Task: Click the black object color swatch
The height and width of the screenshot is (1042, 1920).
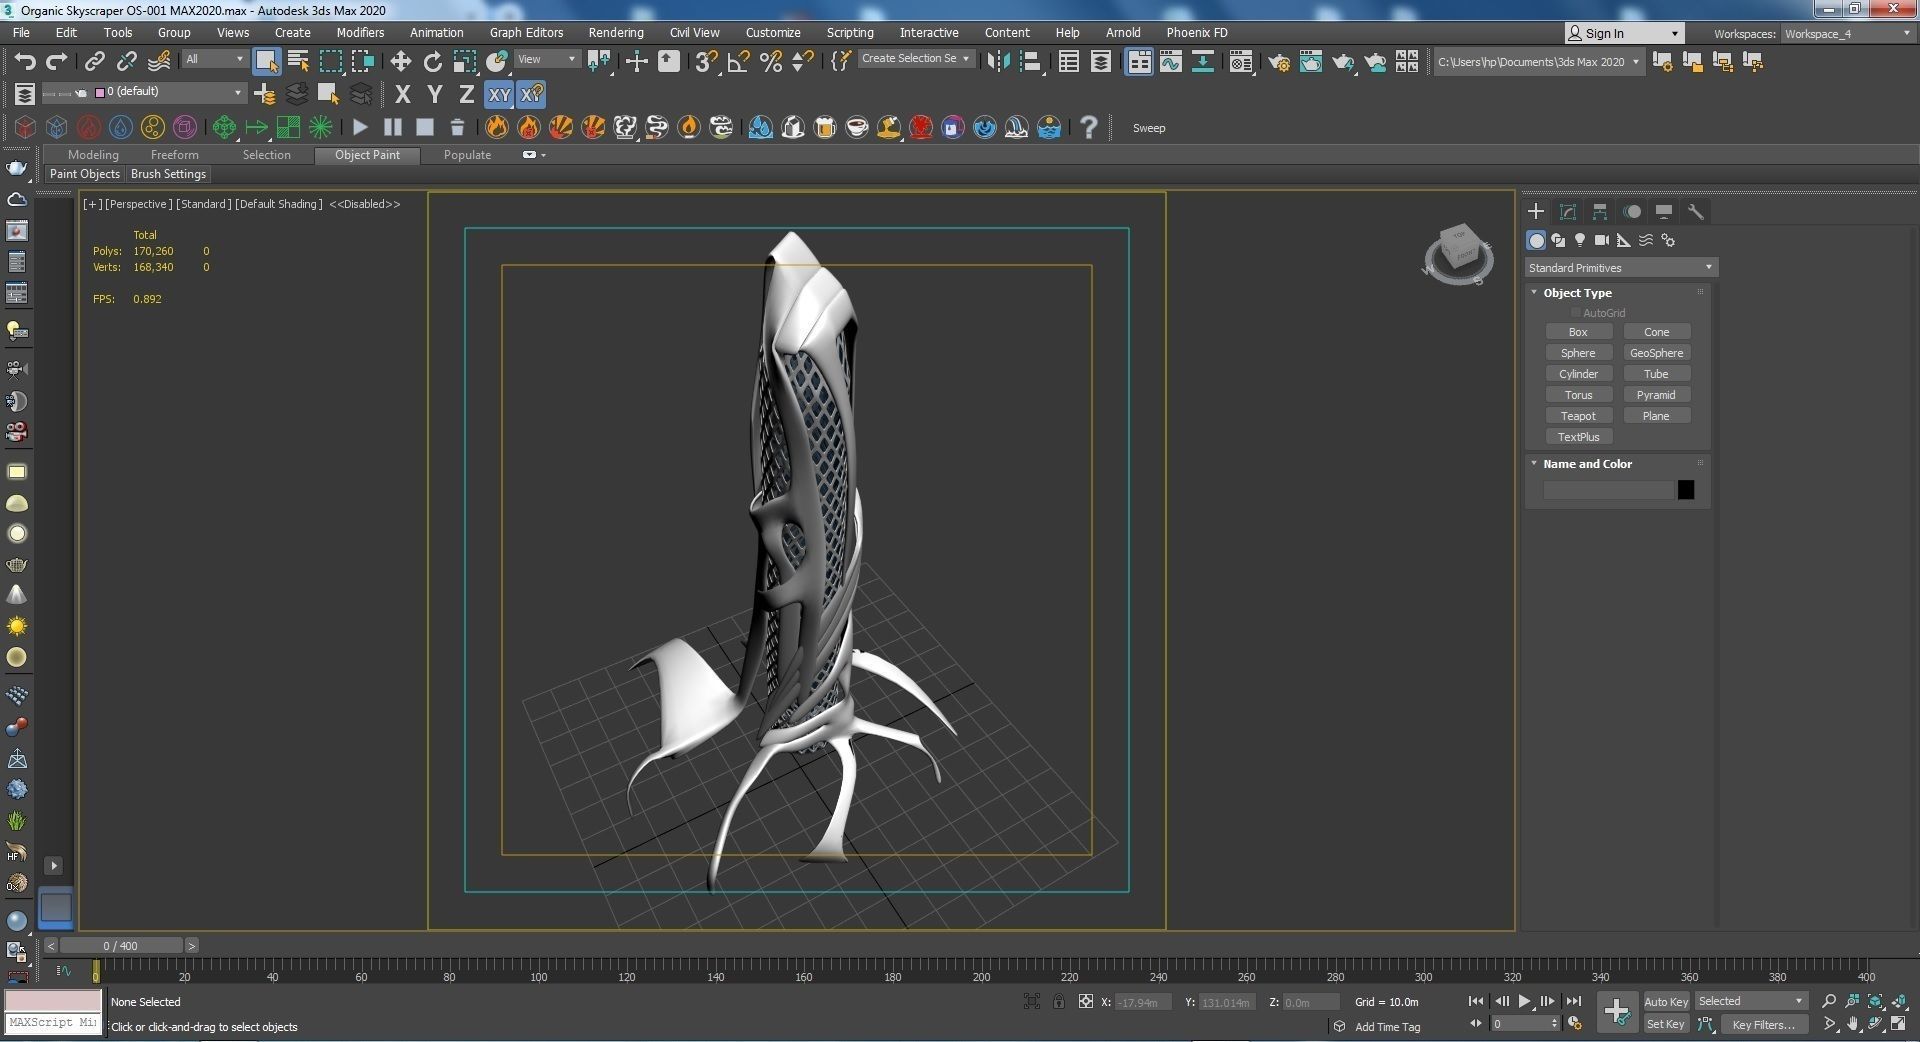Action: tap(1685, 490)
